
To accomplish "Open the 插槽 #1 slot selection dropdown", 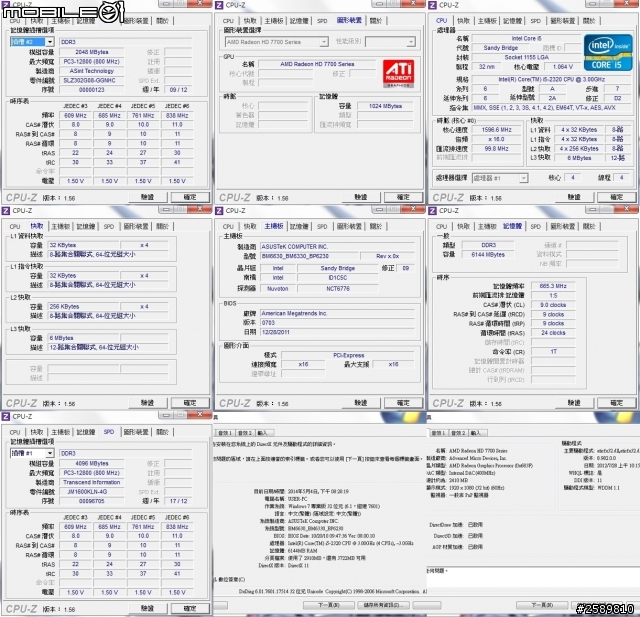I will pyautogui.click(x=50, y=453).
